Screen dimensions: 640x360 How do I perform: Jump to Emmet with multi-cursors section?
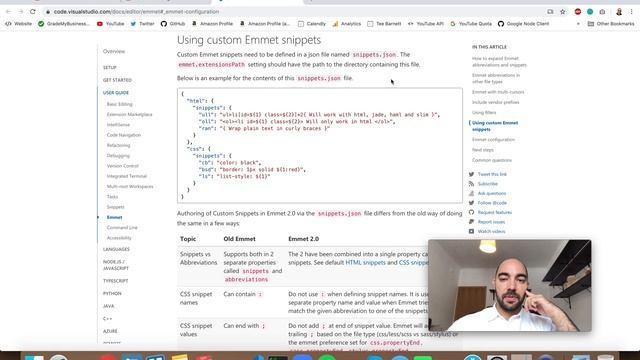(498, 92)
